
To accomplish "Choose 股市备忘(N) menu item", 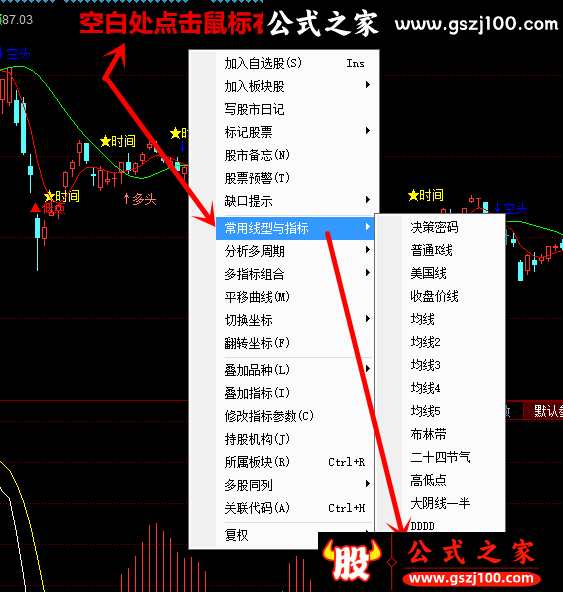I will (x=295, y=155).
